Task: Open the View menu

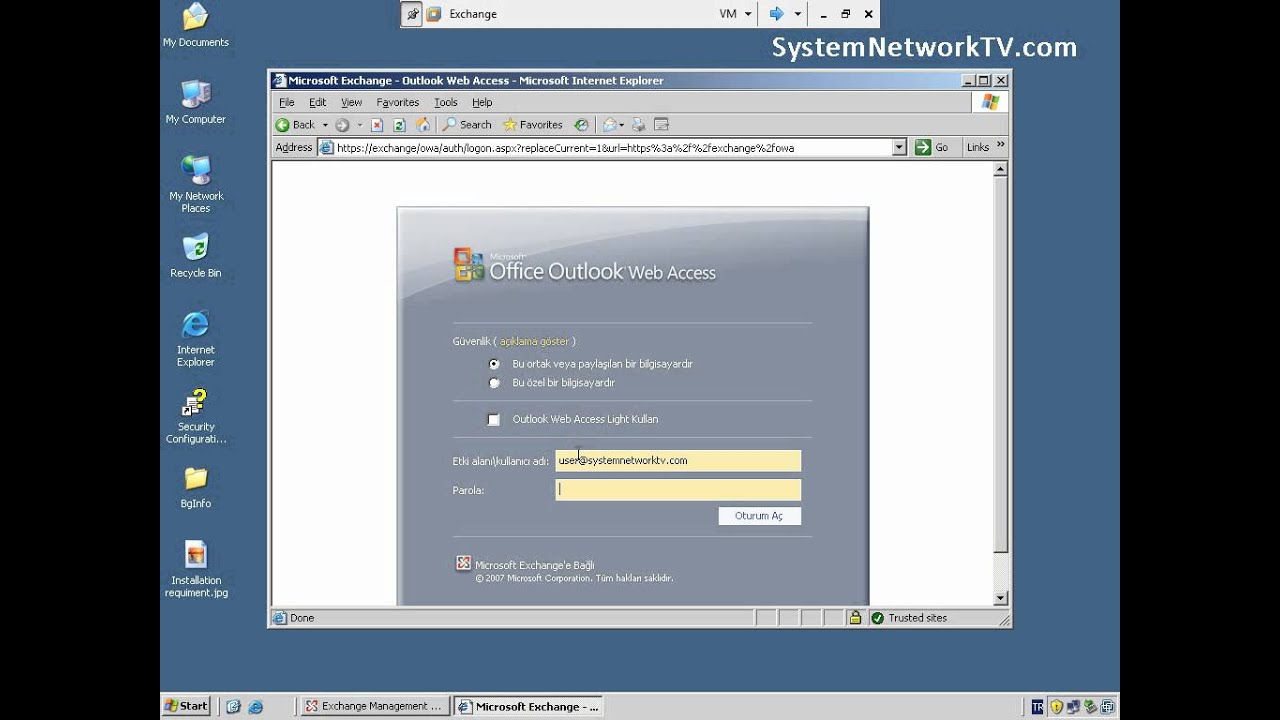Action: point(352,103)
